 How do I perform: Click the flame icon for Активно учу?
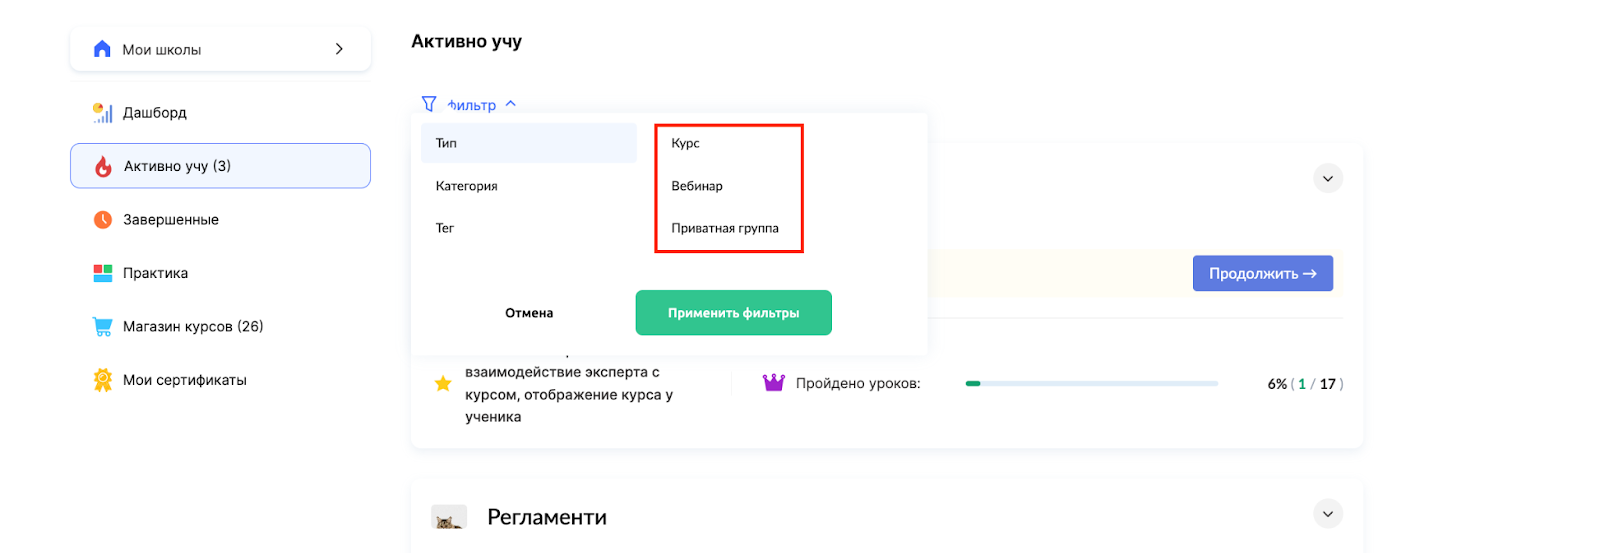click(103, 167)
